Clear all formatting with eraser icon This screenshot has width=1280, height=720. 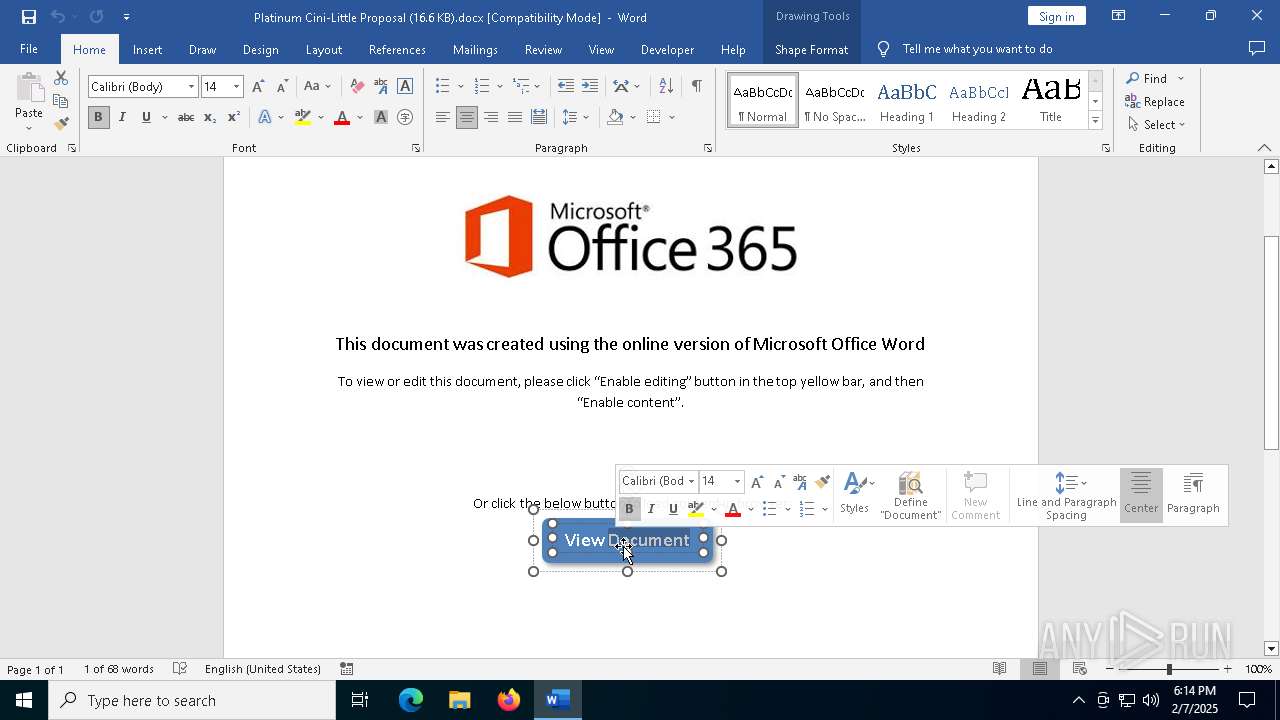357,87
